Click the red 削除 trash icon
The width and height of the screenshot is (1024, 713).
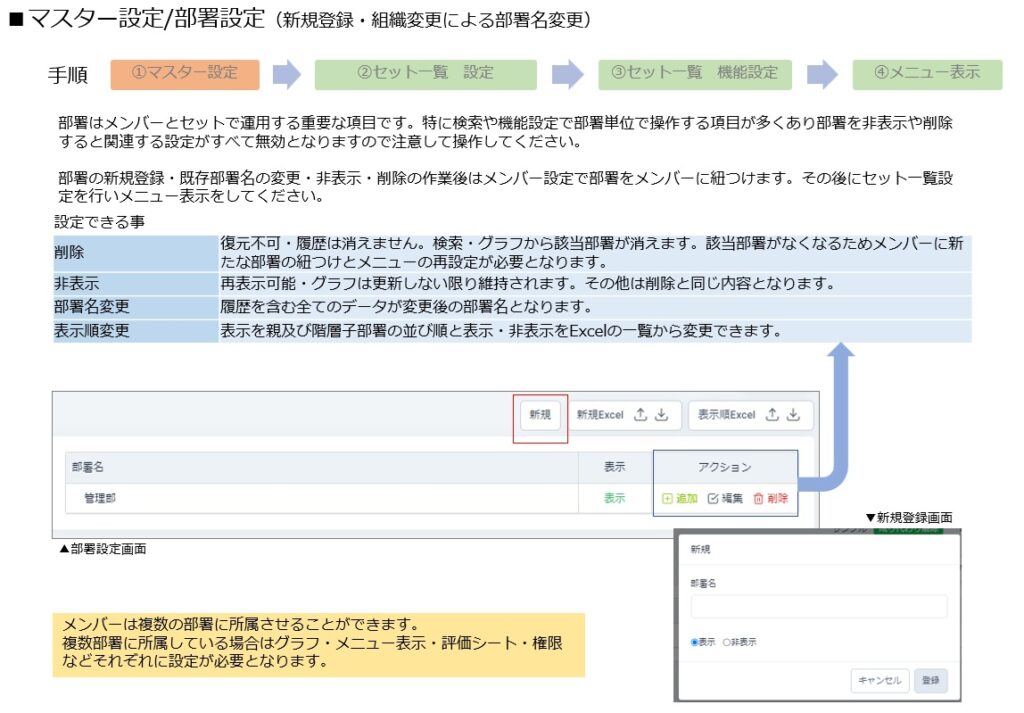pos(758,498)
